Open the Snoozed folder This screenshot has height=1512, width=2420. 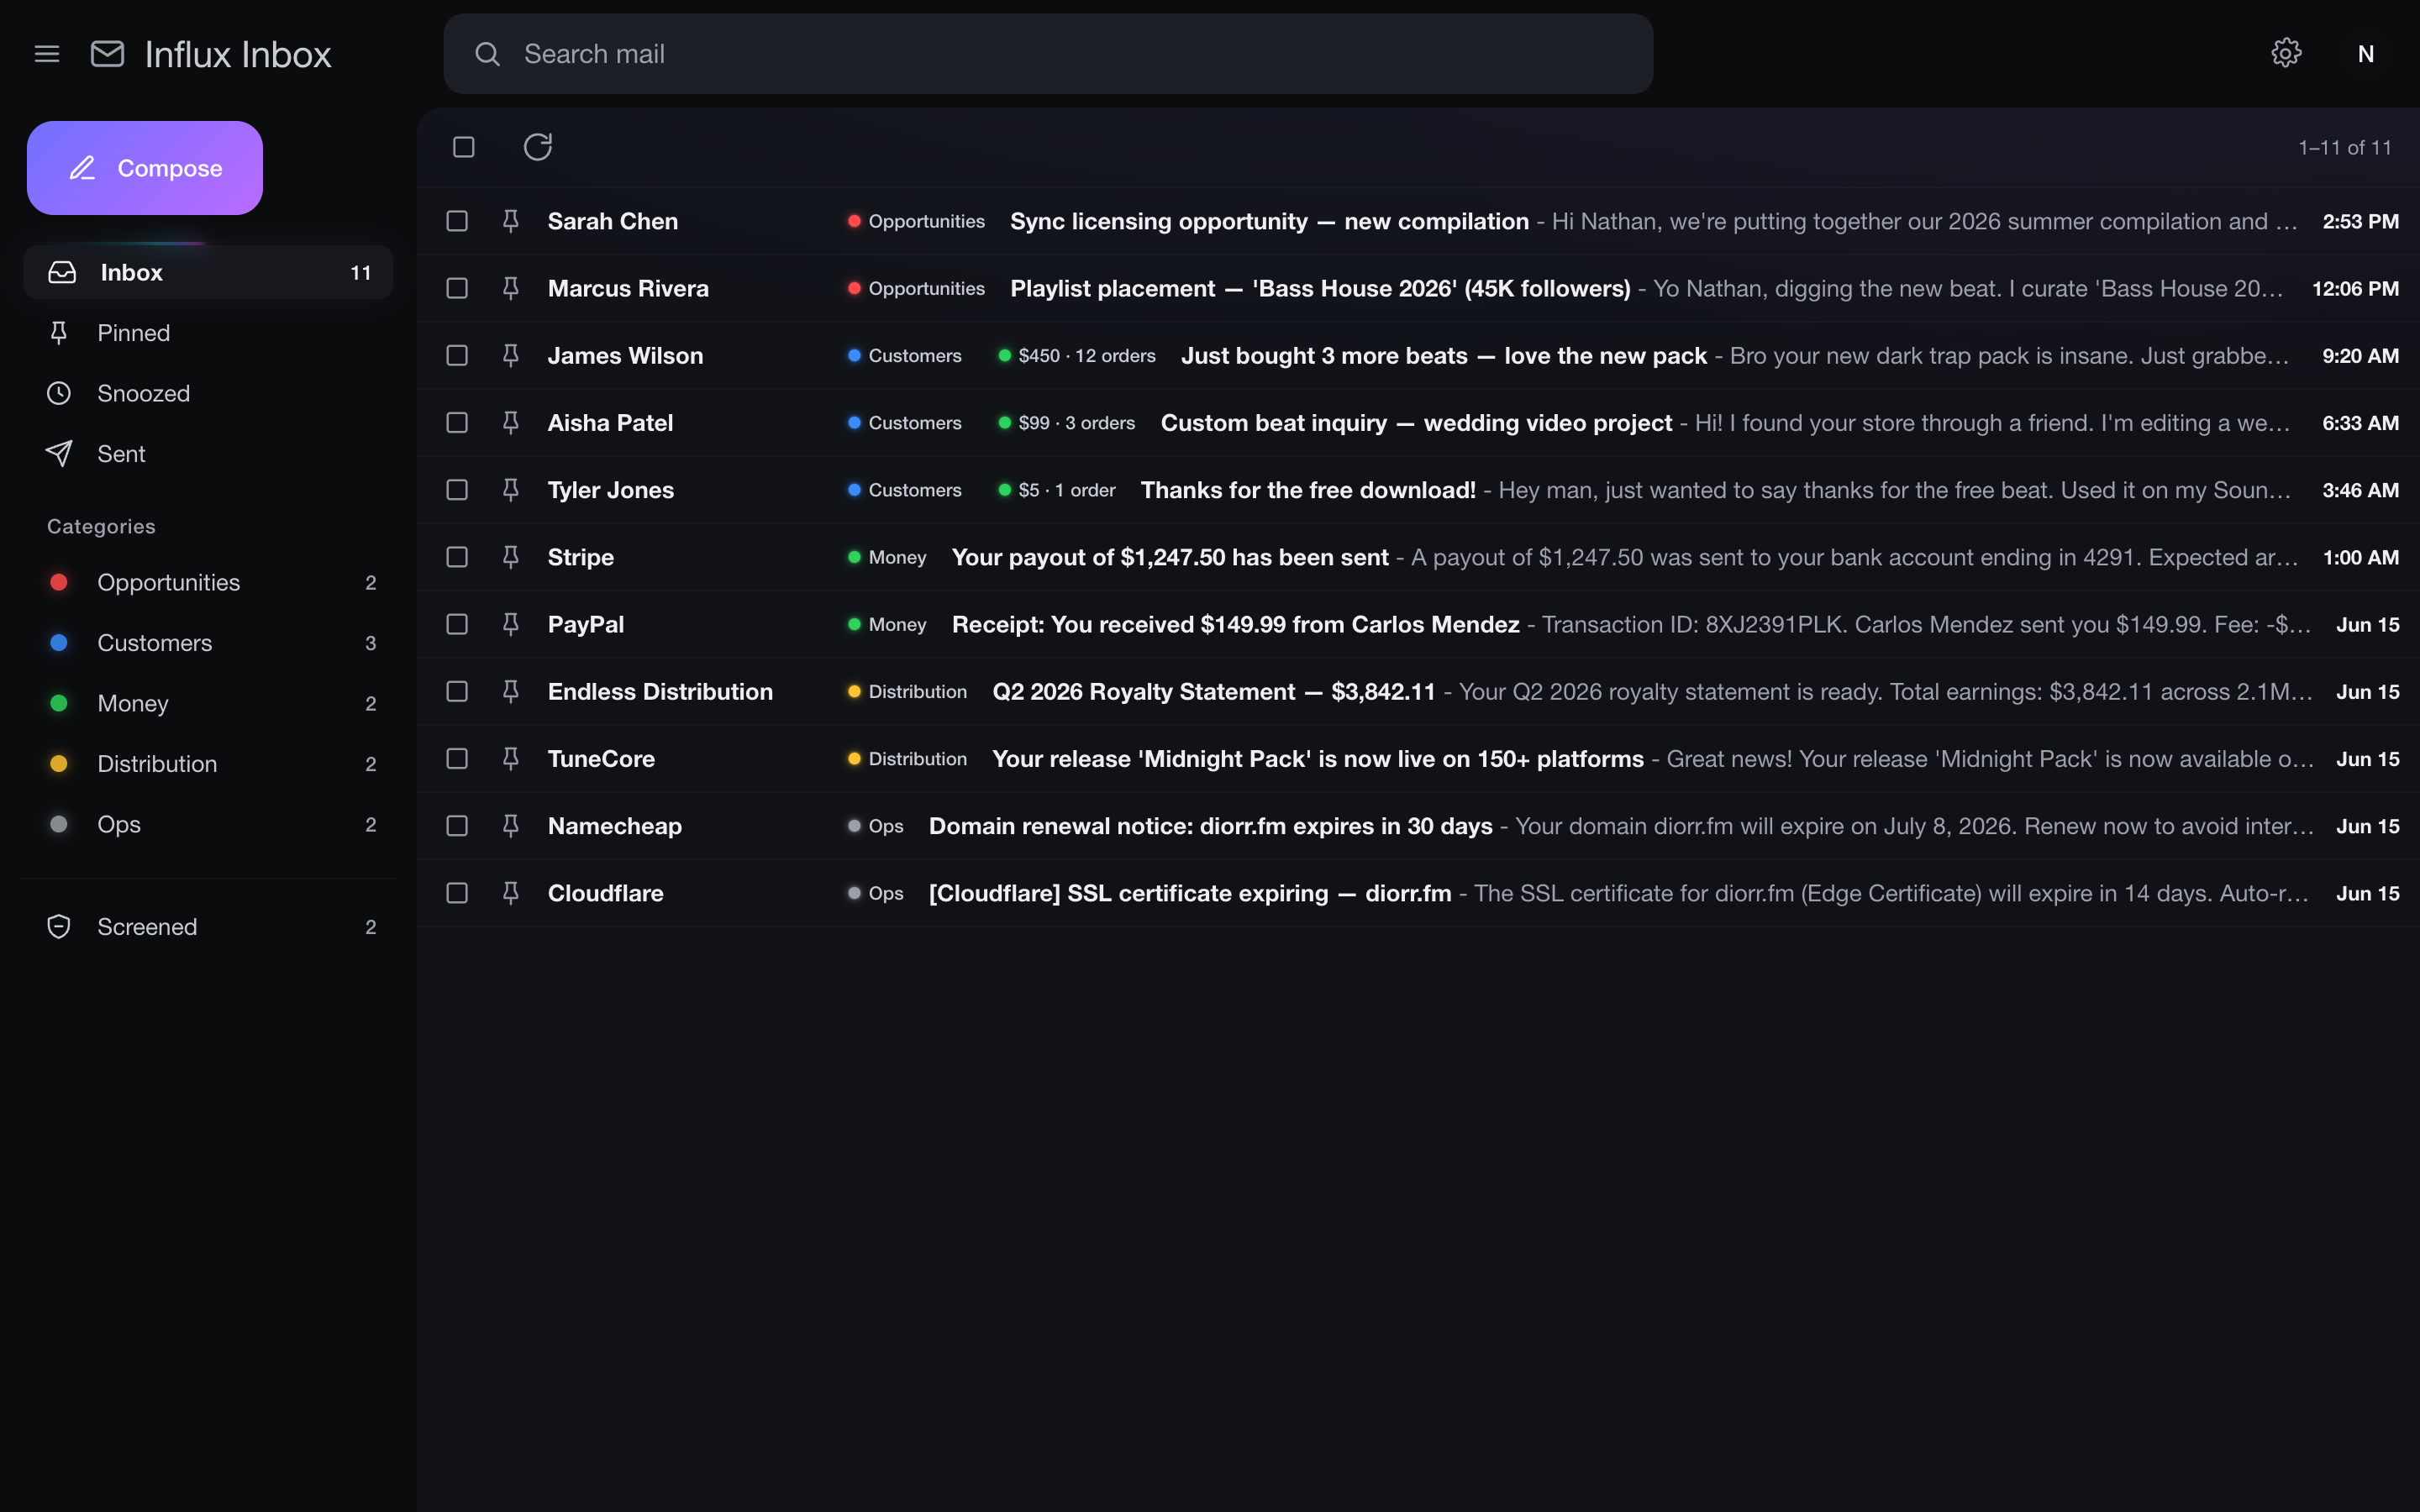pos(208,393)
